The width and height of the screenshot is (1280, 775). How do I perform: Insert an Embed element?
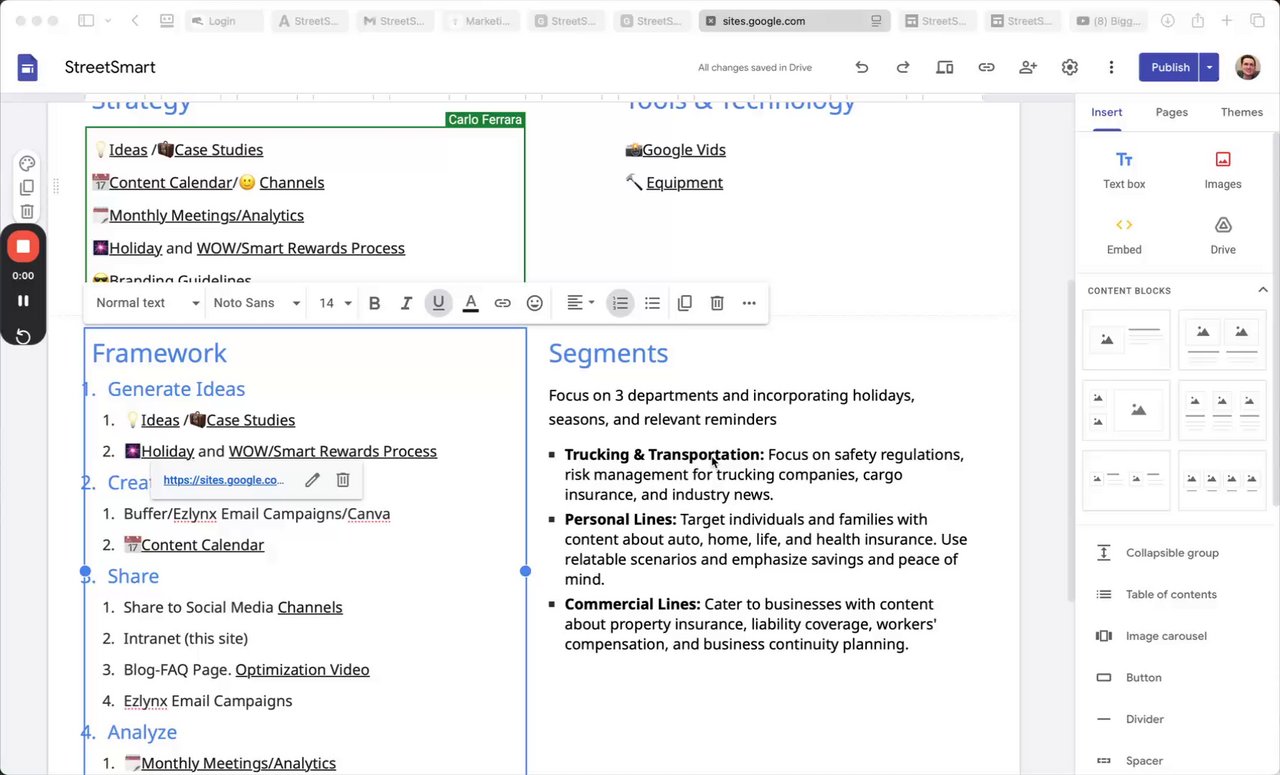pos(1124,236)
